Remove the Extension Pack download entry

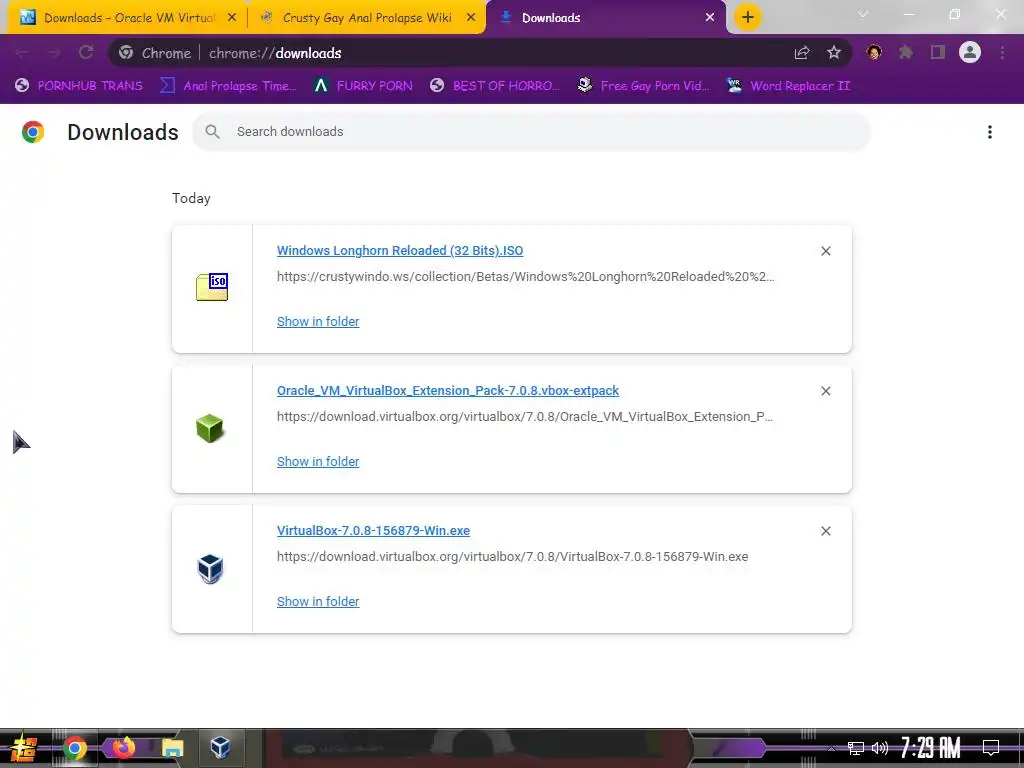click(826, 391)
